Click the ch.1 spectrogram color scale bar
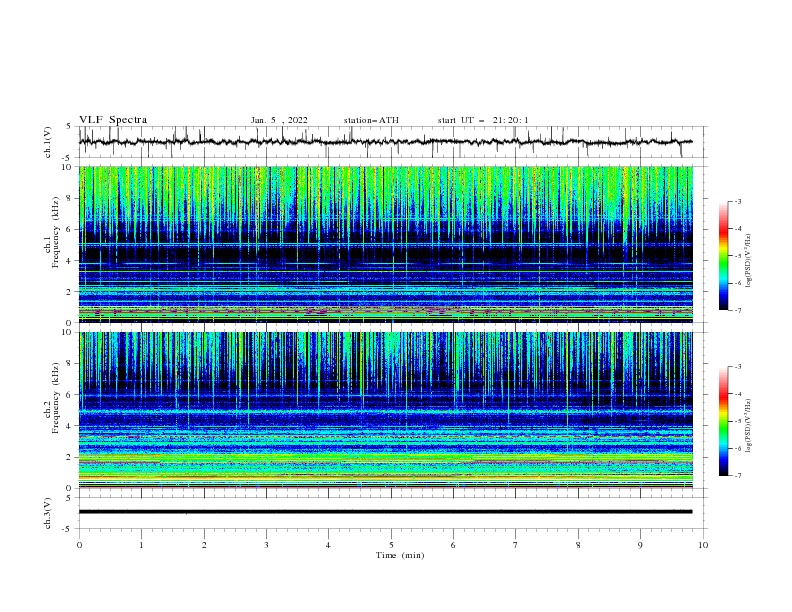Viewport: 792px width, 612px height. coord(724,256)
